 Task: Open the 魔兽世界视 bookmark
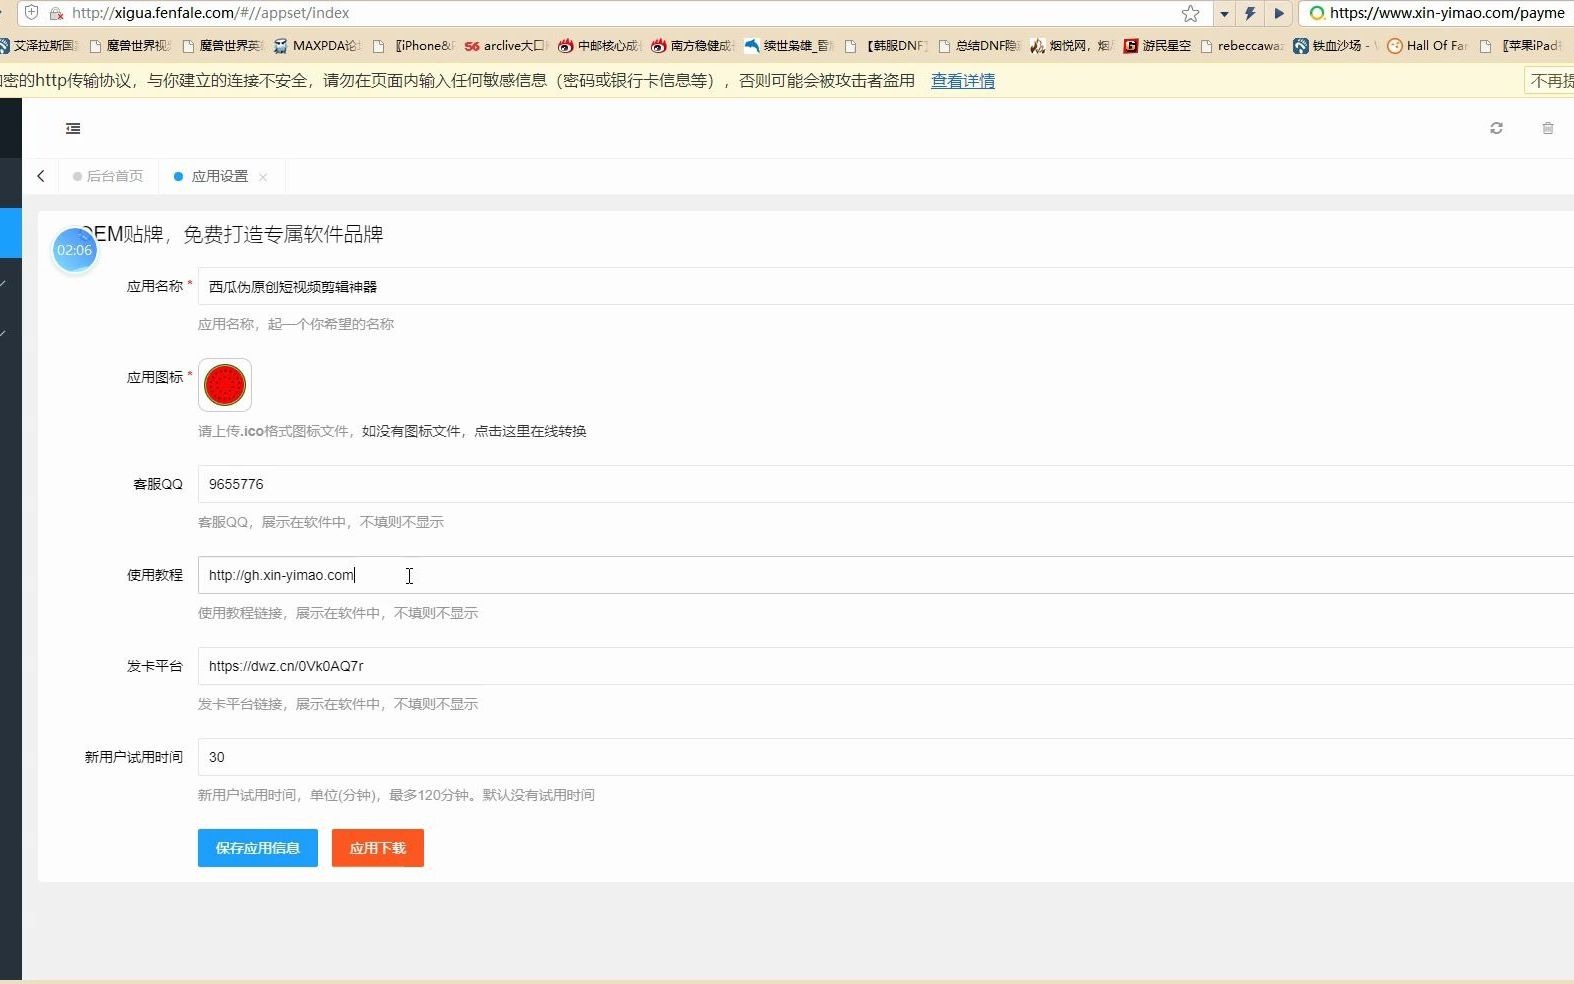130,46
